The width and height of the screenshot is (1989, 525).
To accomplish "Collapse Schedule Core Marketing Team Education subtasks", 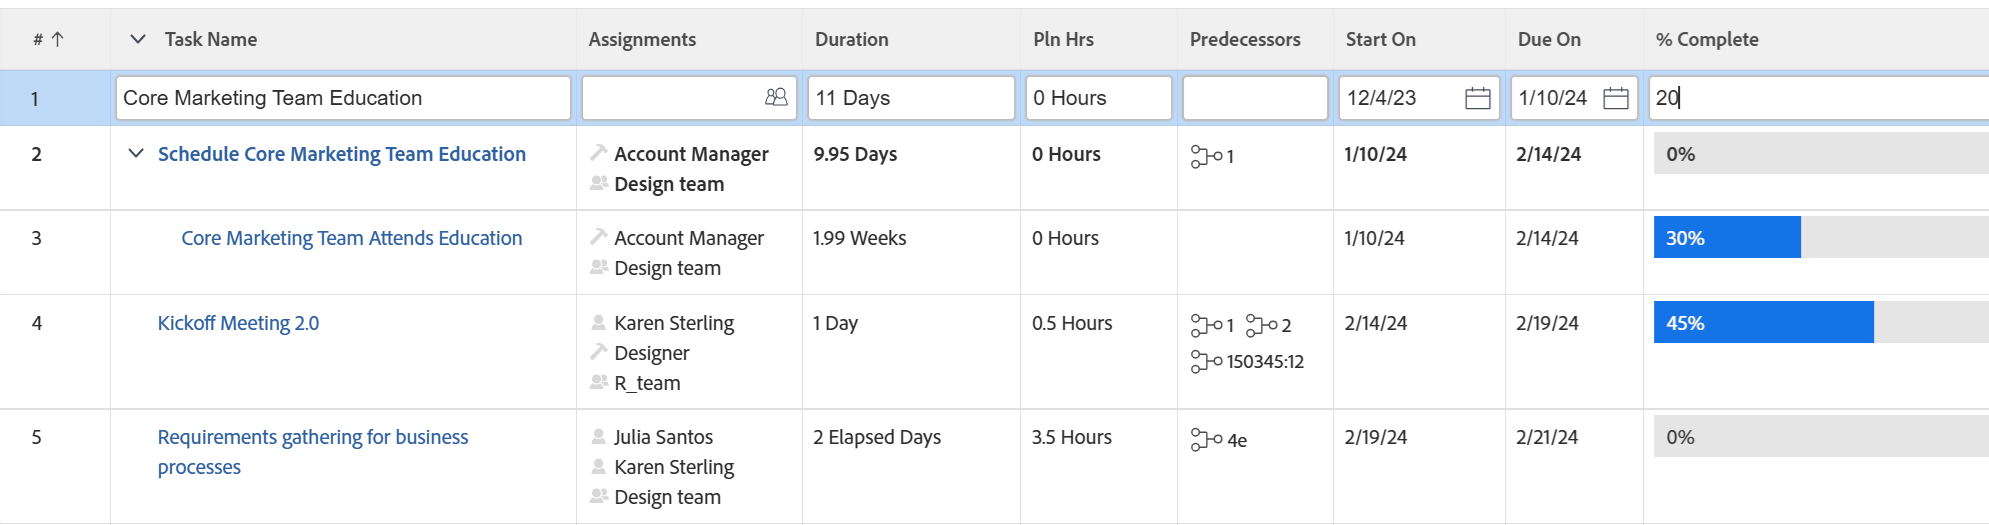I will point(136,154).
